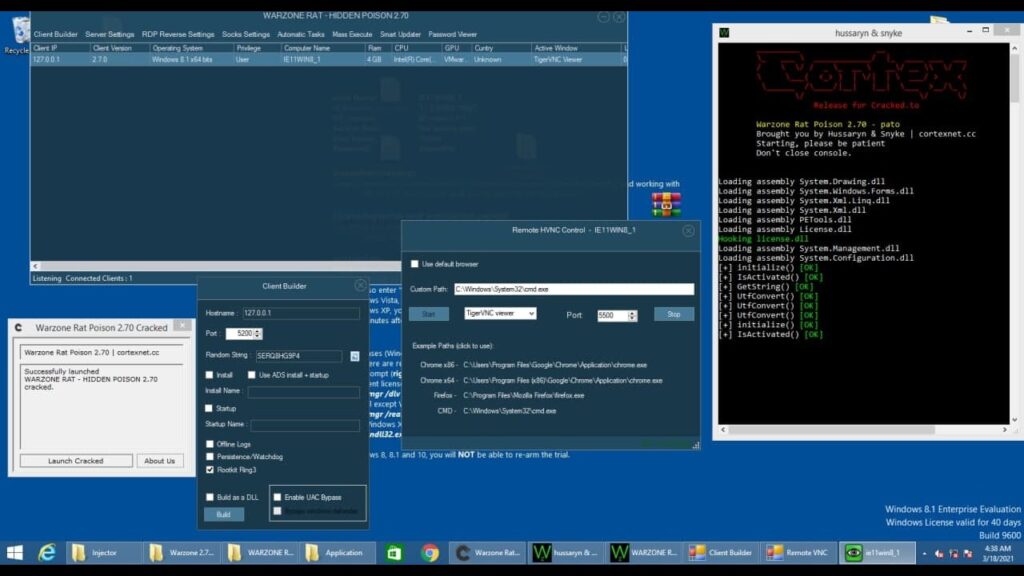The height and width of the screenshot is (576, 1024).
Task: Enable the Offline Logs checkbox
Action: point(210,444)
